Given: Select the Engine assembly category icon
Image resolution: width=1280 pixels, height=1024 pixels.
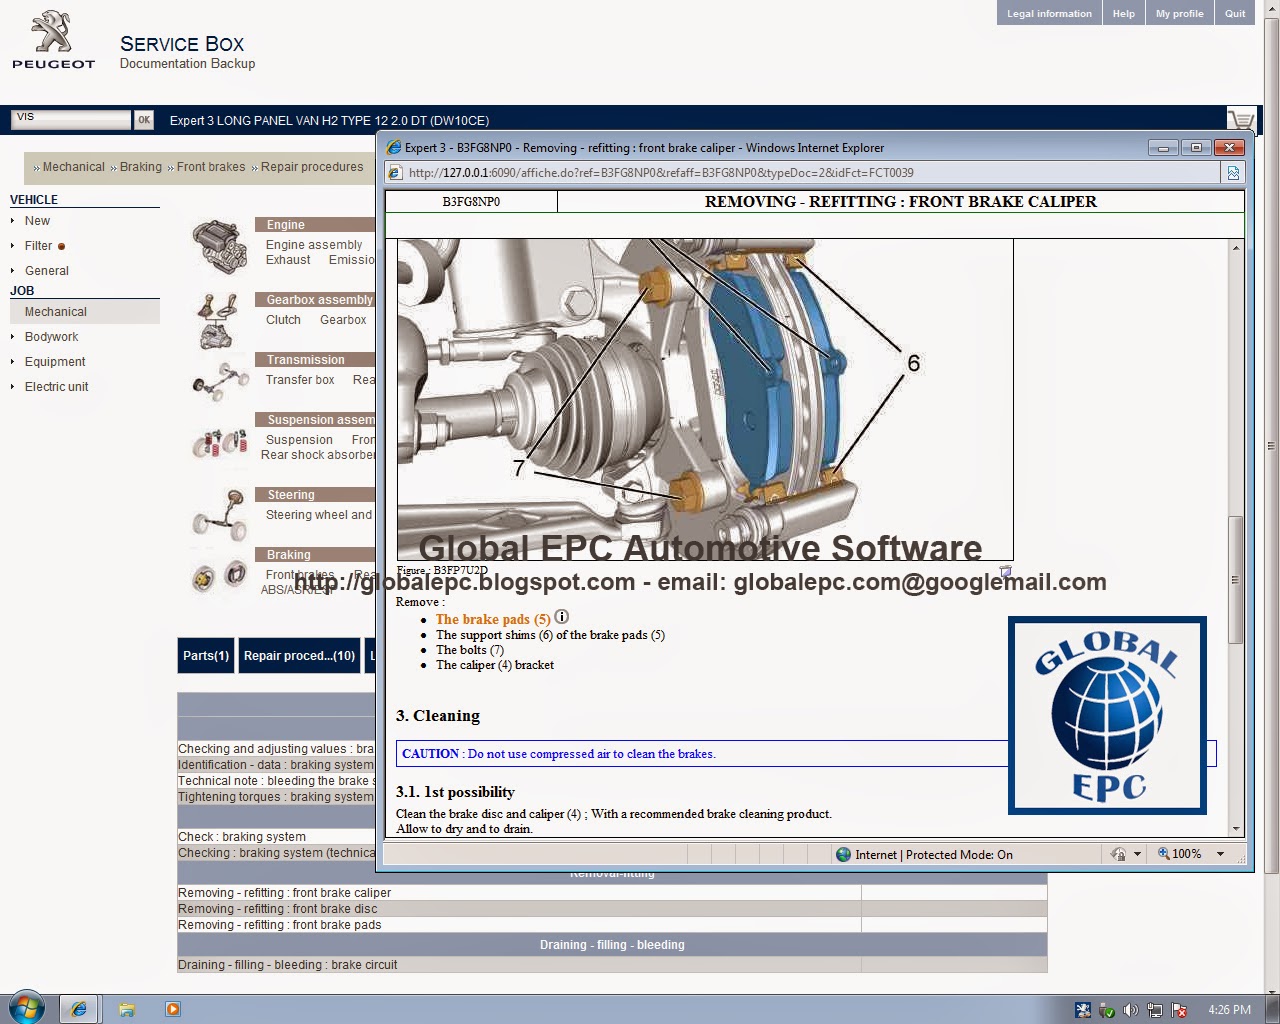Looking at the screenshot, I should click(x=218, y=243).
